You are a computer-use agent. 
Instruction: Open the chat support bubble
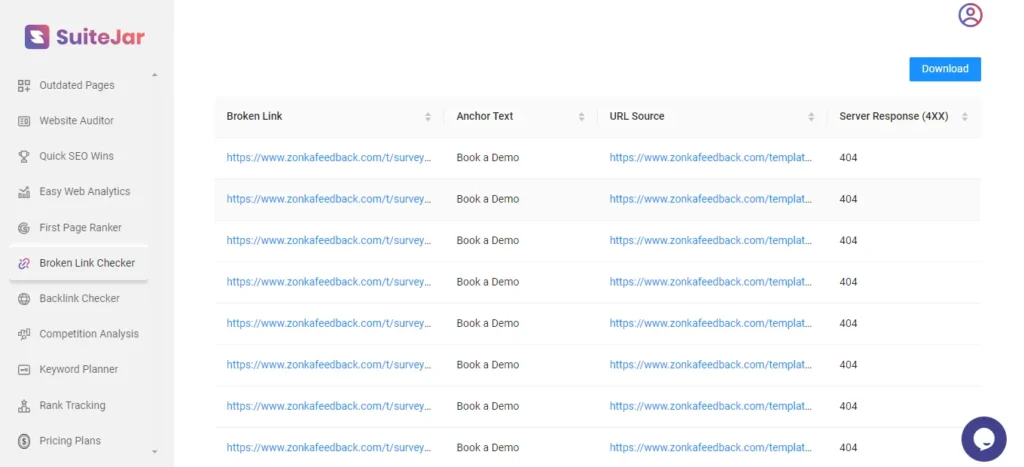click(x=984, y=439)
